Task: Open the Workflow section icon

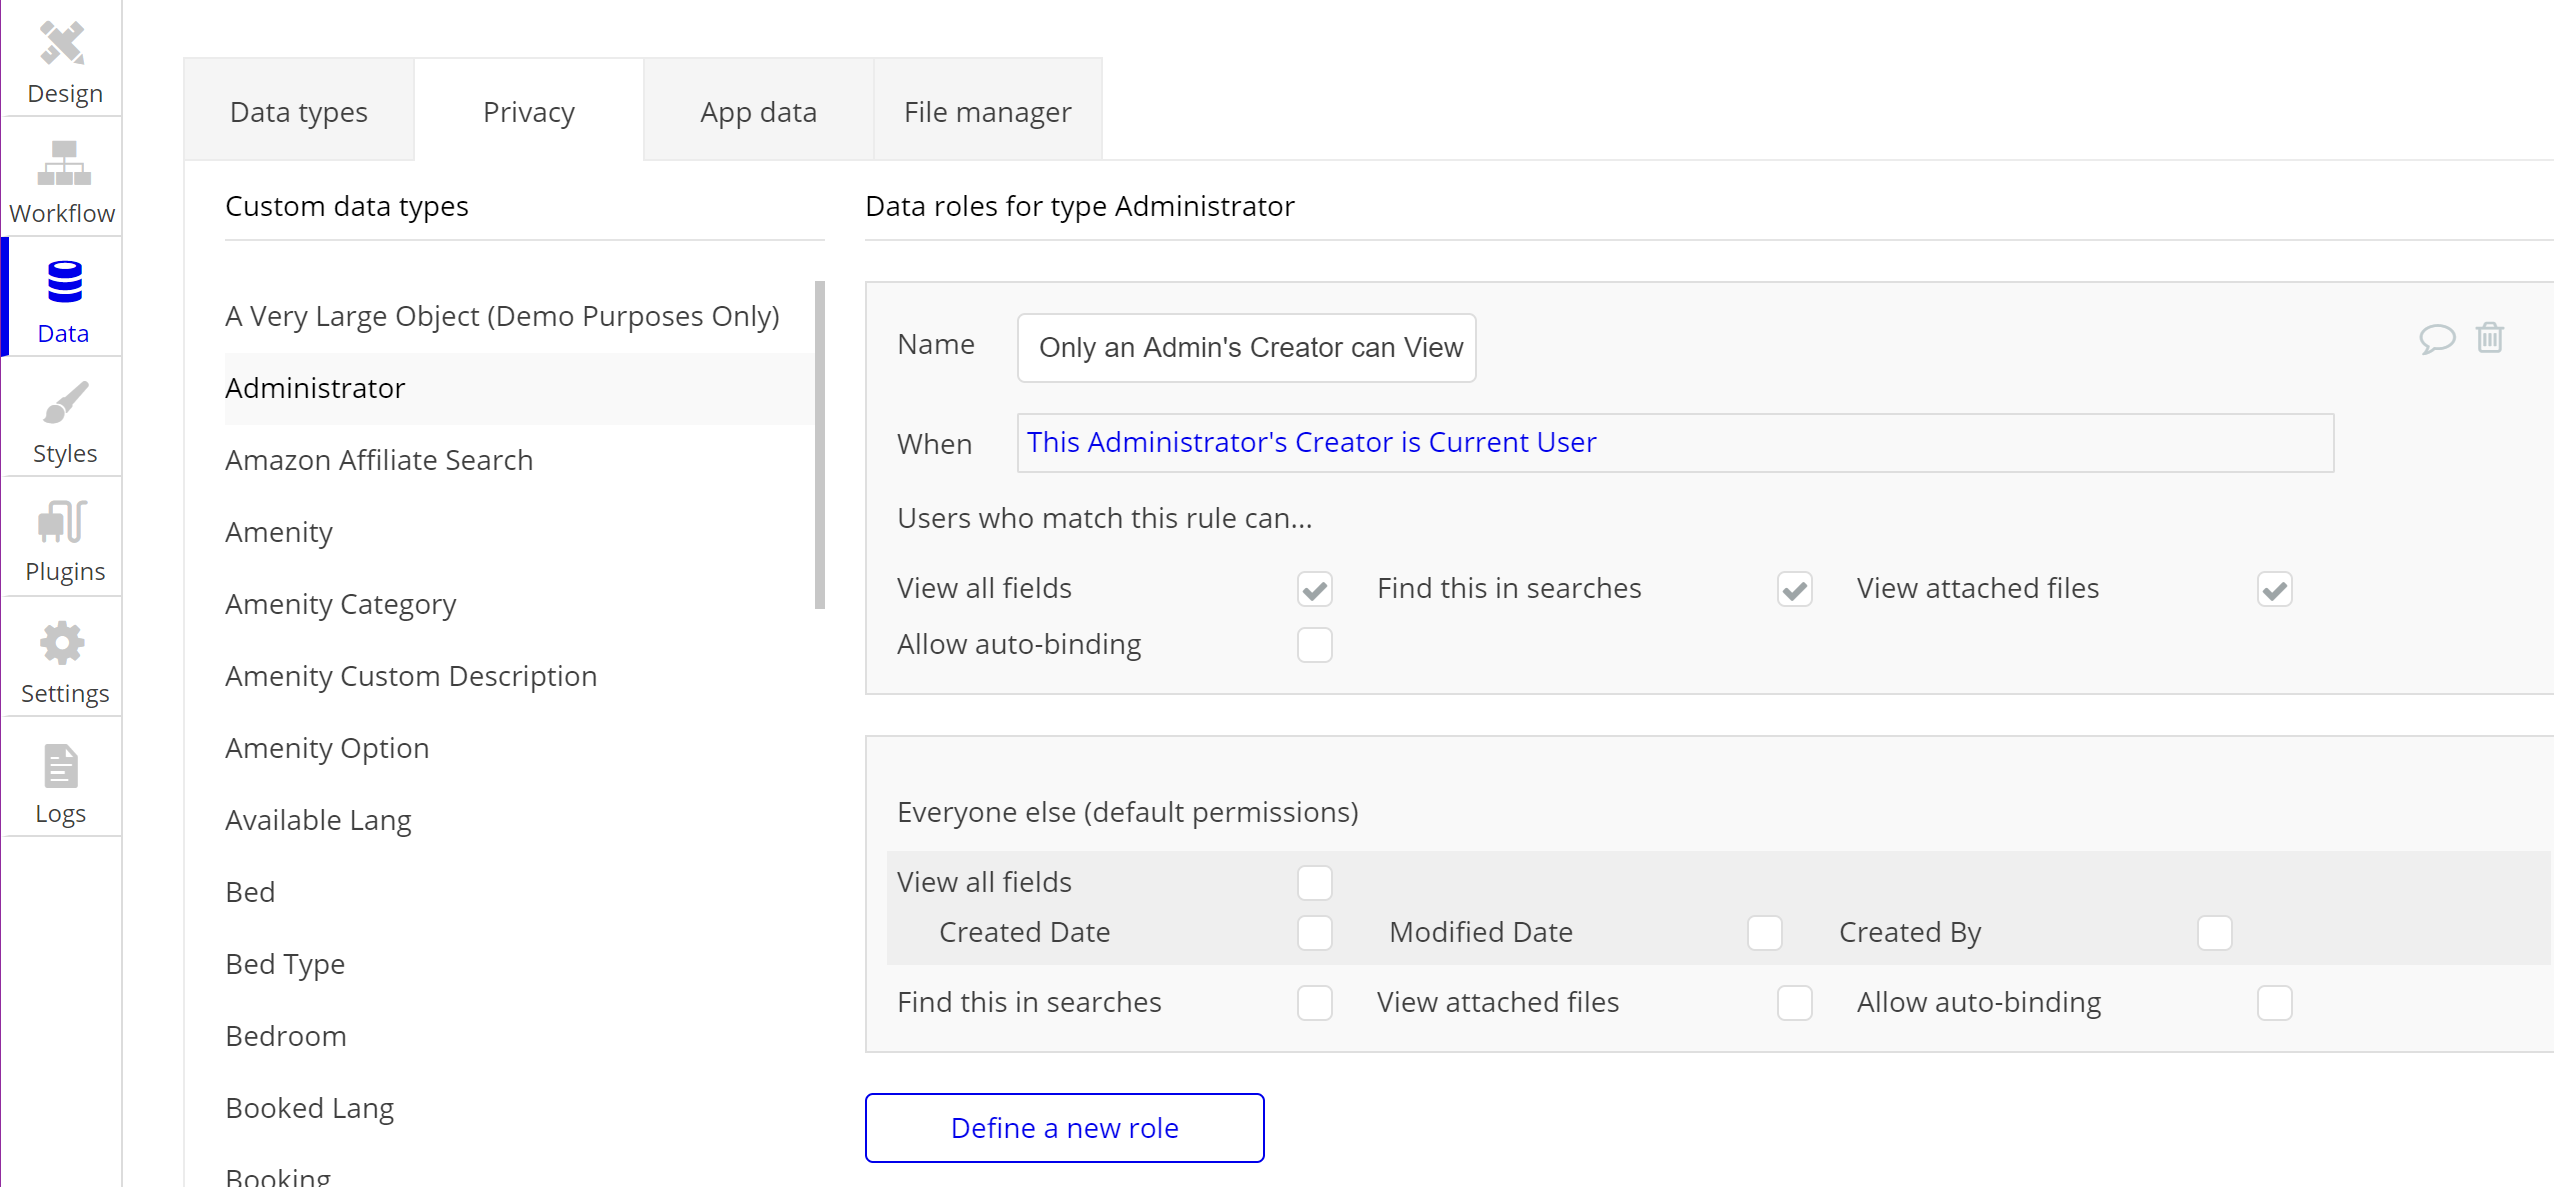Action: (x=63, y=164)
